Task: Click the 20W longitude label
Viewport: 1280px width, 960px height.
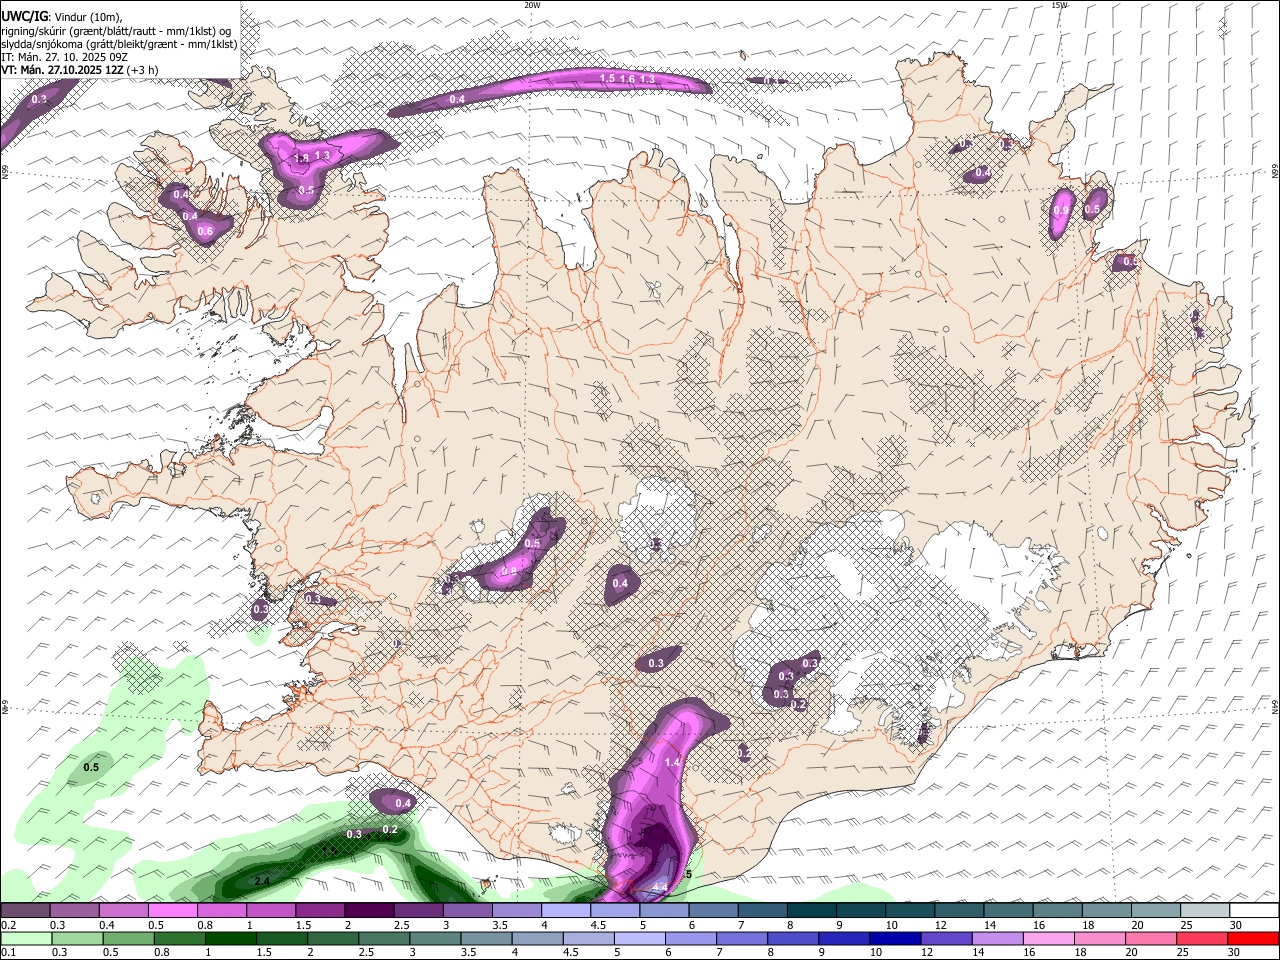Action: pos(532,5)
